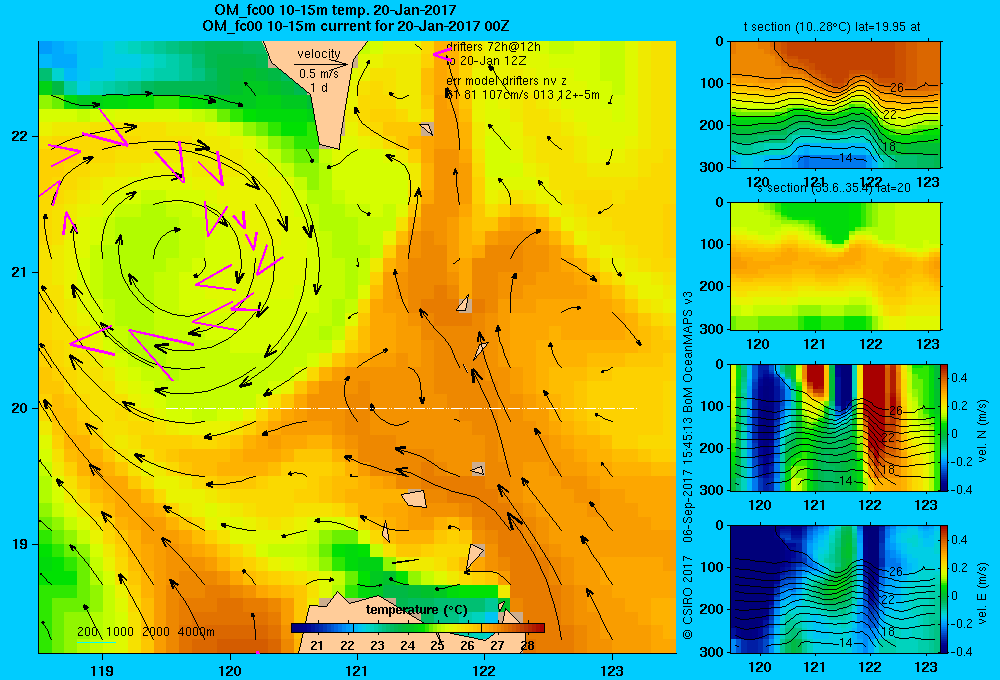Click the 28 tick label on the temperature colorbar
Image resolution: width=1000 pixels, height=680 pixels.
(527, 646)
